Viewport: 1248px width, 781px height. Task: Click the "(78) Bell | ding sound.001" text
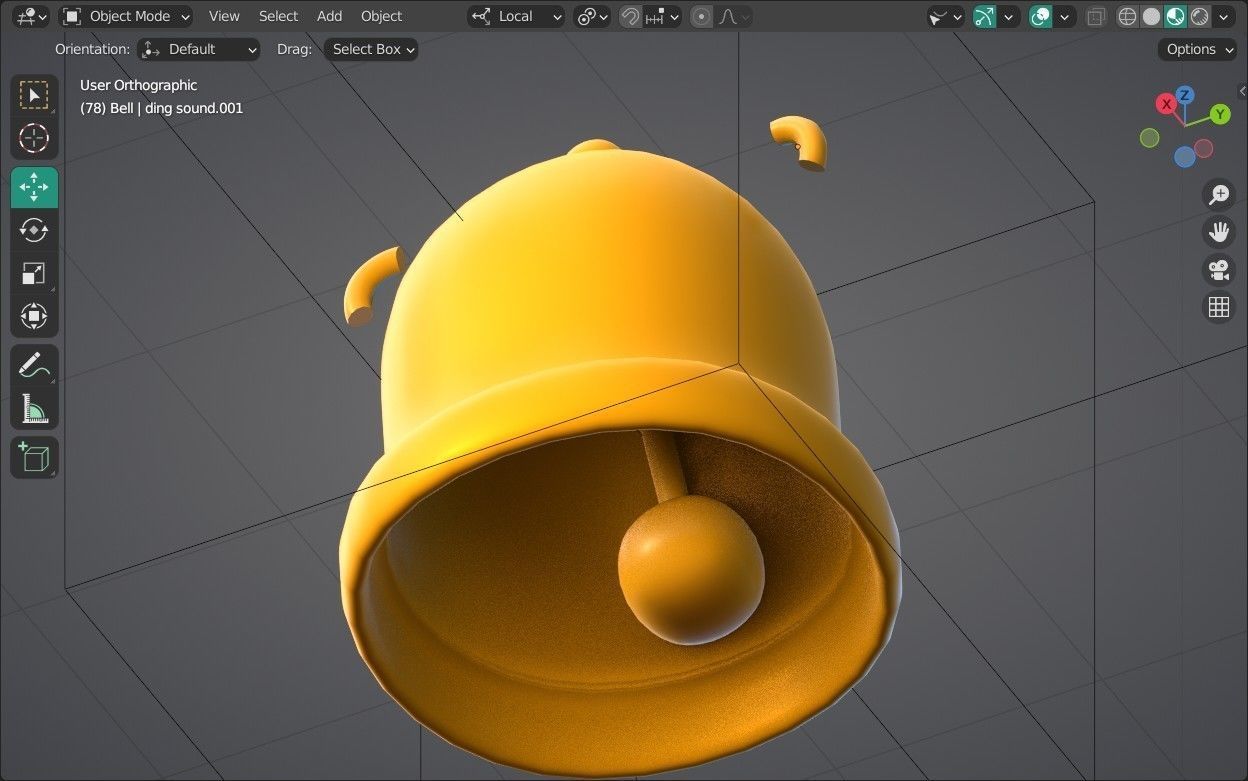(161, 108)
